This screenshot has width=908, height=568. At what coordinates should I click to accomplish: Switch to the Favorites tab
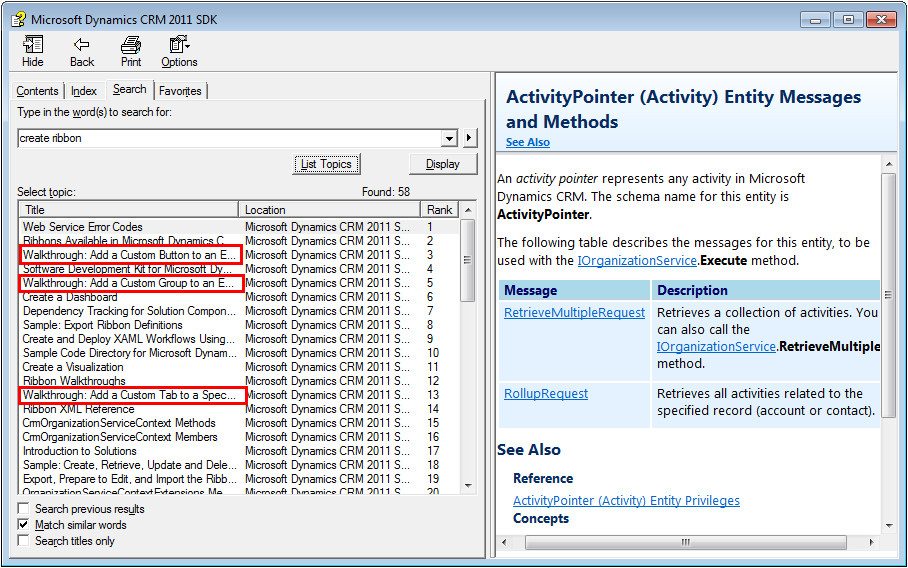[x=180, y=91]
